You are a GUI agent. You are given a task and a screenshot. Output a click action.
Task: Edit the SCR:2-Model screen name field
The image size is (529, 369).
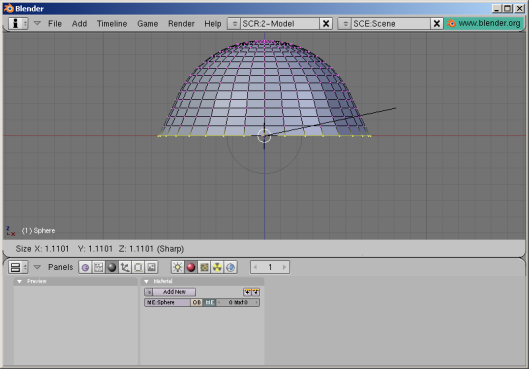pyautogui.click(x=279, y=24)
